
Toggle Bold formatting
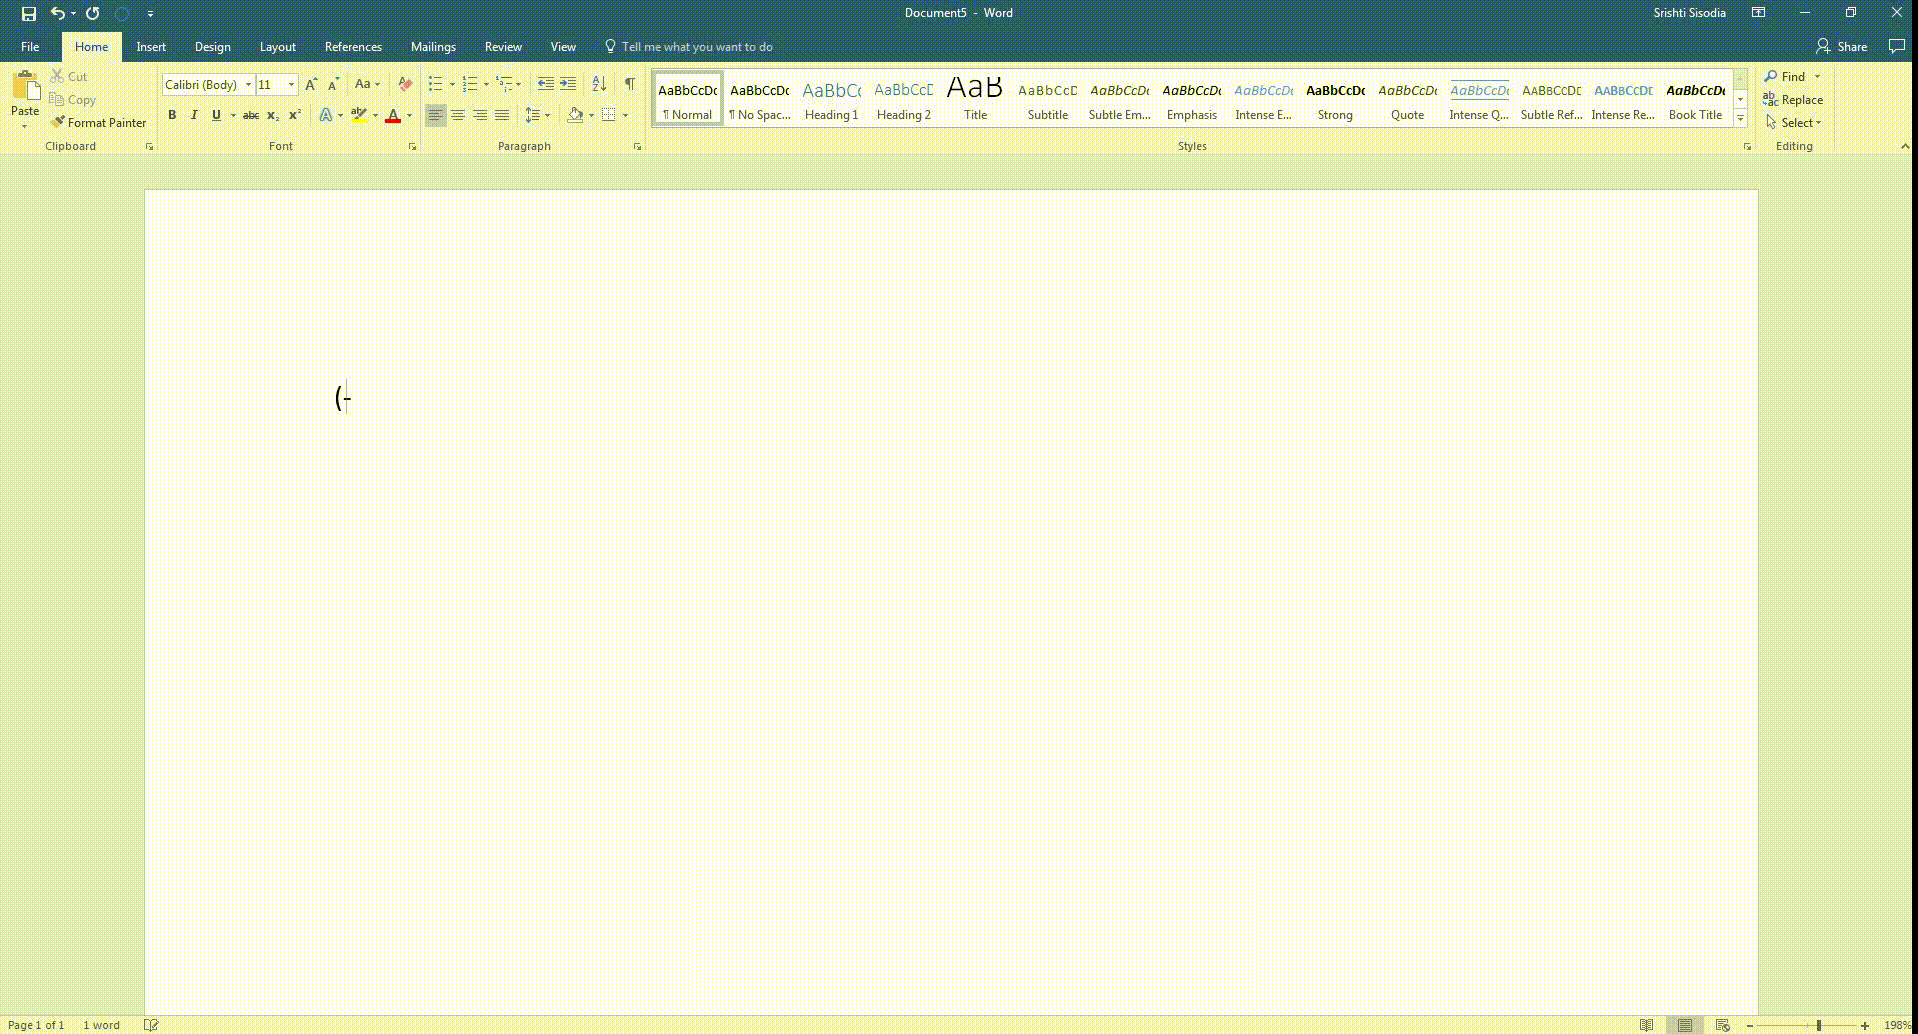(x=172, y=116)
